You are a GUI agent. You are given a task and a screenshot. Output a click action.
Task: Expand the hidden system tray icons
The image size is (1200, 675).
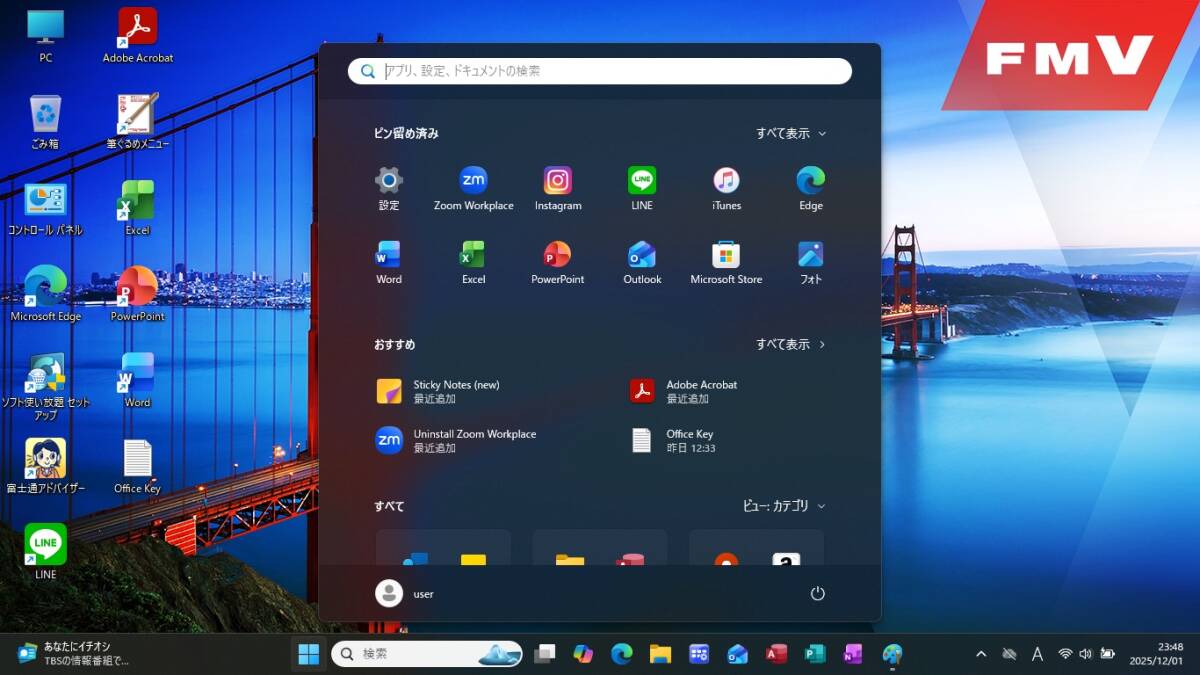click(981, 654)
